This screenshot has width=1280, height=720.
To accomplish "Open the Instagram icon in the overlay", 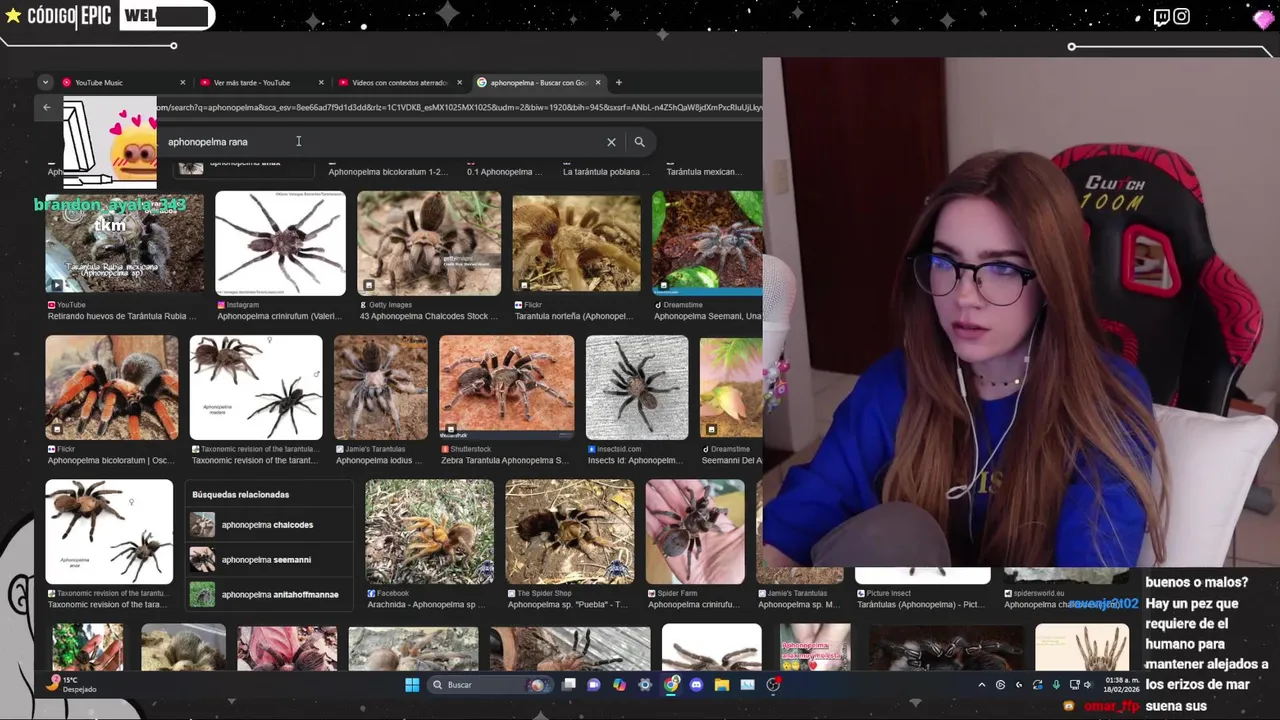I will (x=1182, y=16).
